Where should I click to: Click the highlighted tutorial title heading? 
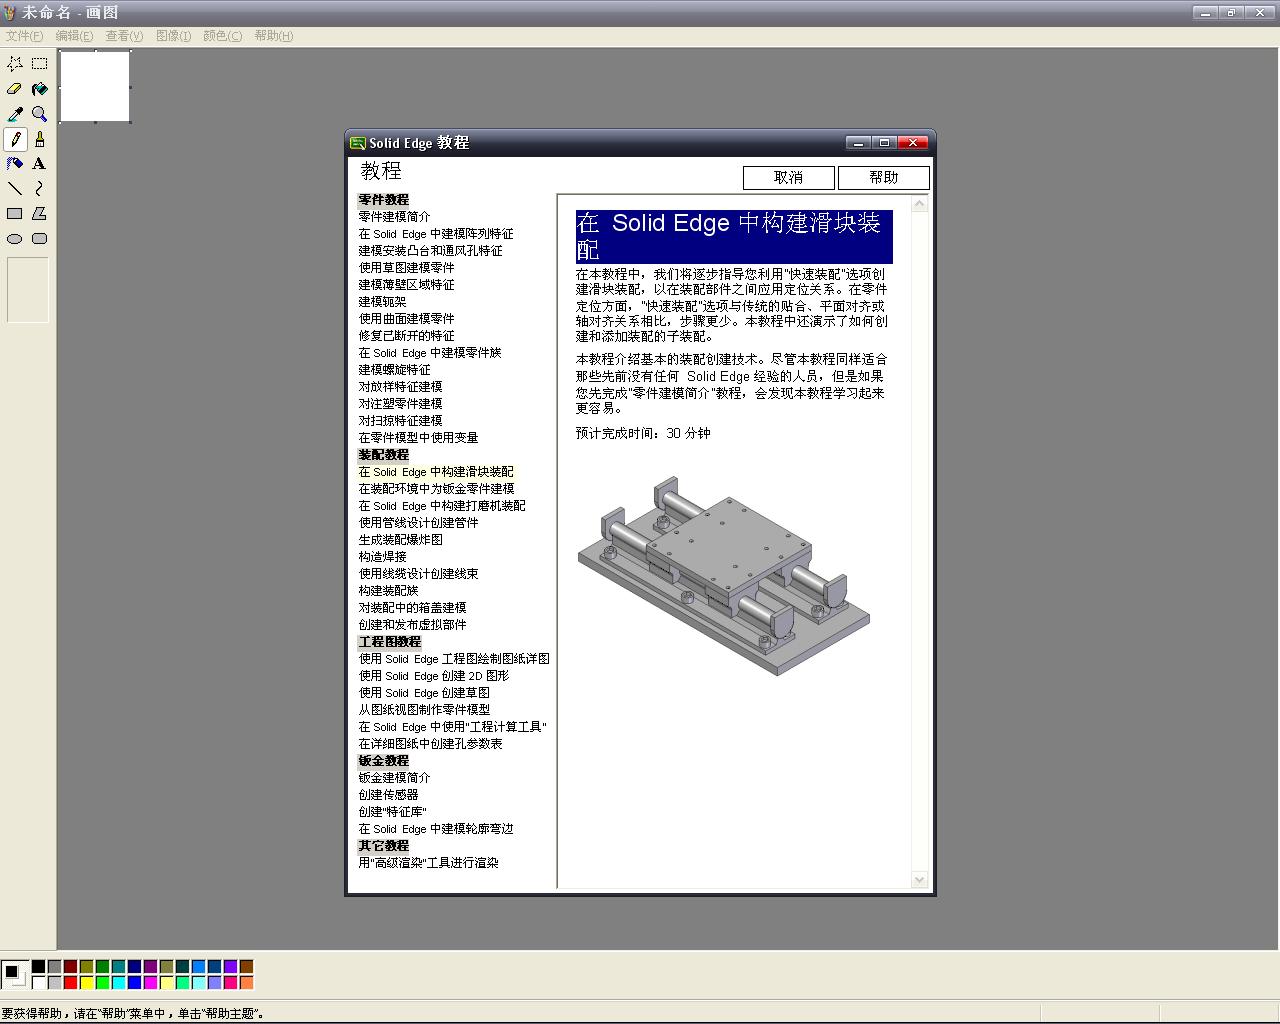[734, 237]
